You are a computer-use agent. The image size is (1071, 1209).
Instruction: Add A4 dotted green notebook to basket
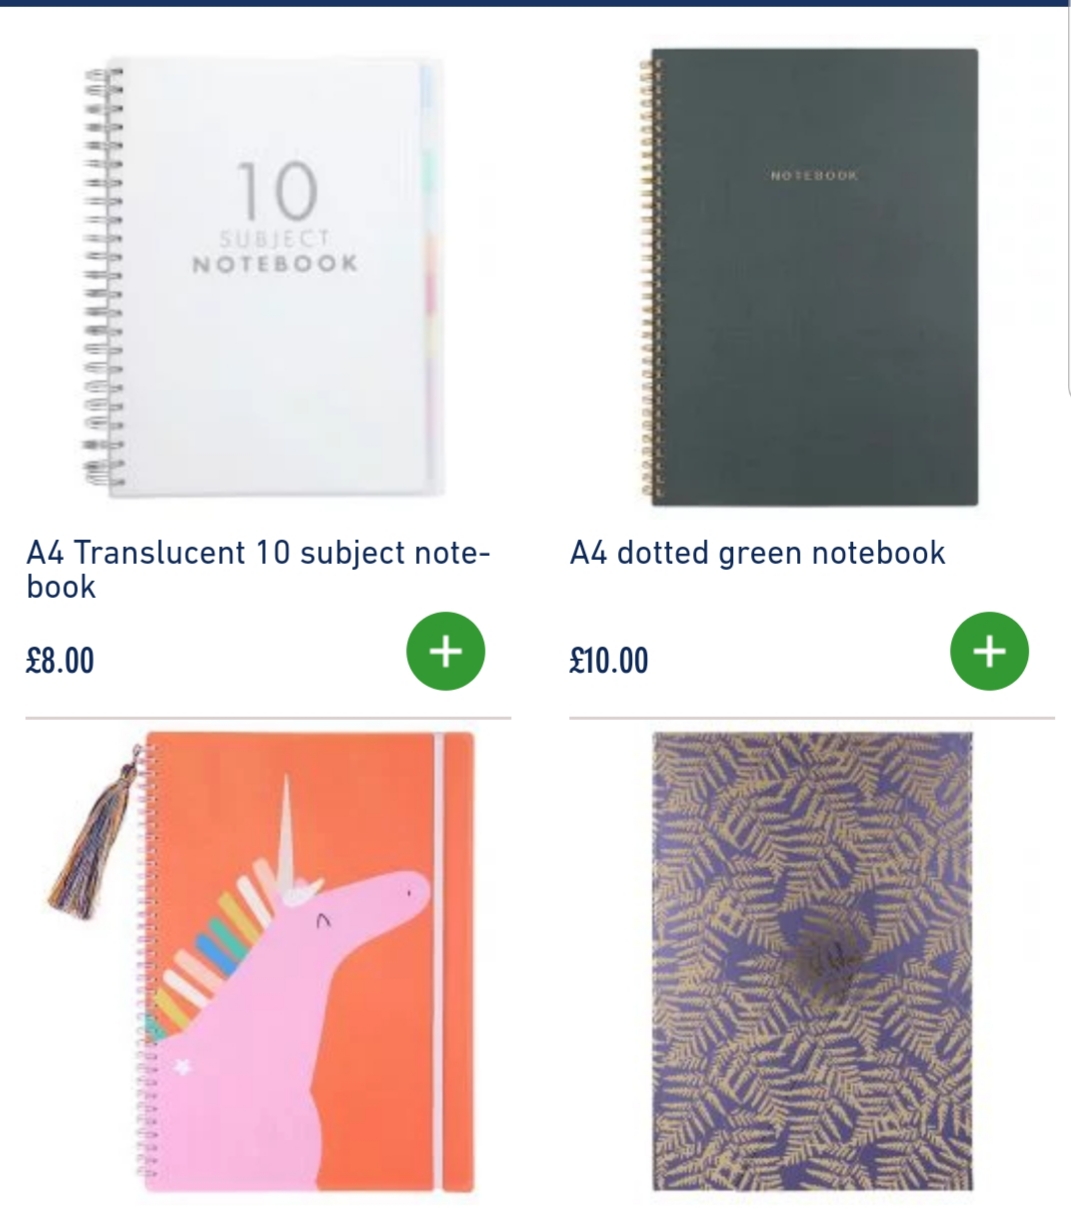[x=989, y=651]
